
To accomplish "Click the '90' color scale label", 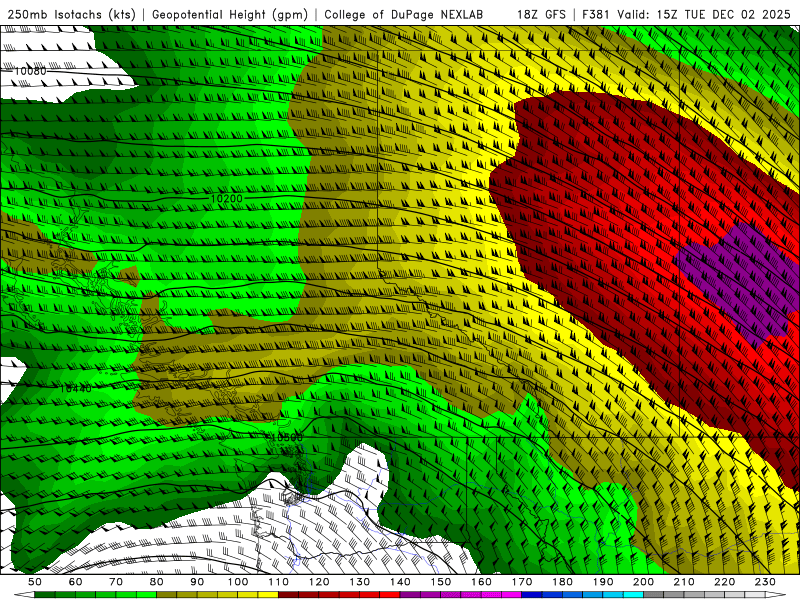I will tap(197, 582).
